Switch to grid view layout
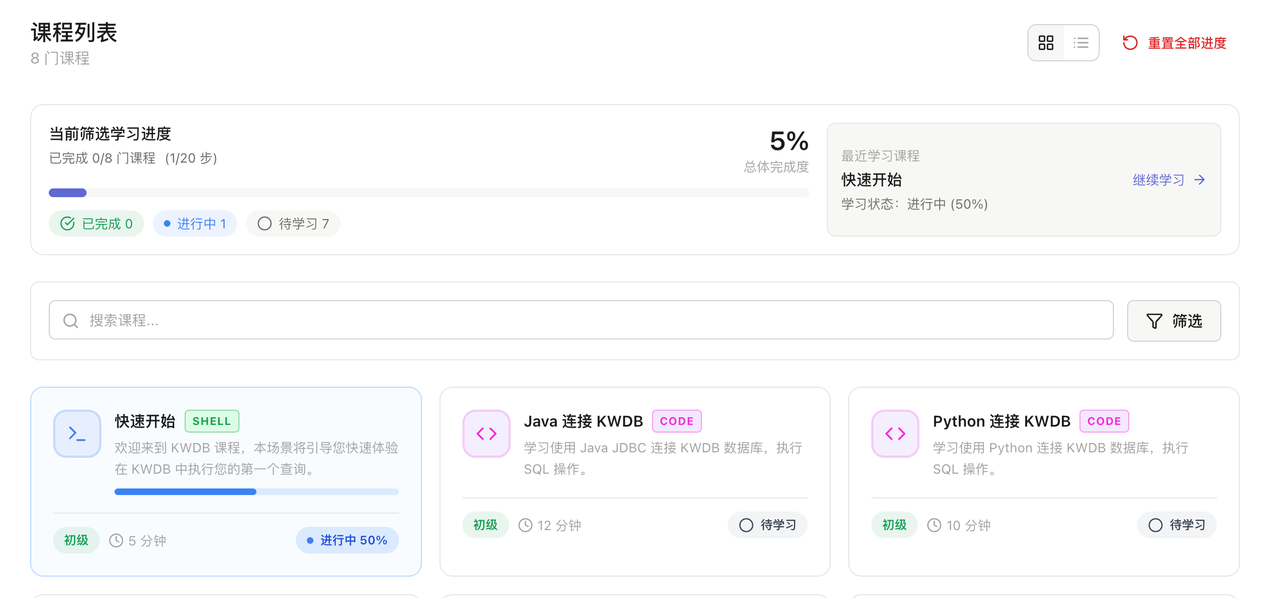 coord(1046,43)
